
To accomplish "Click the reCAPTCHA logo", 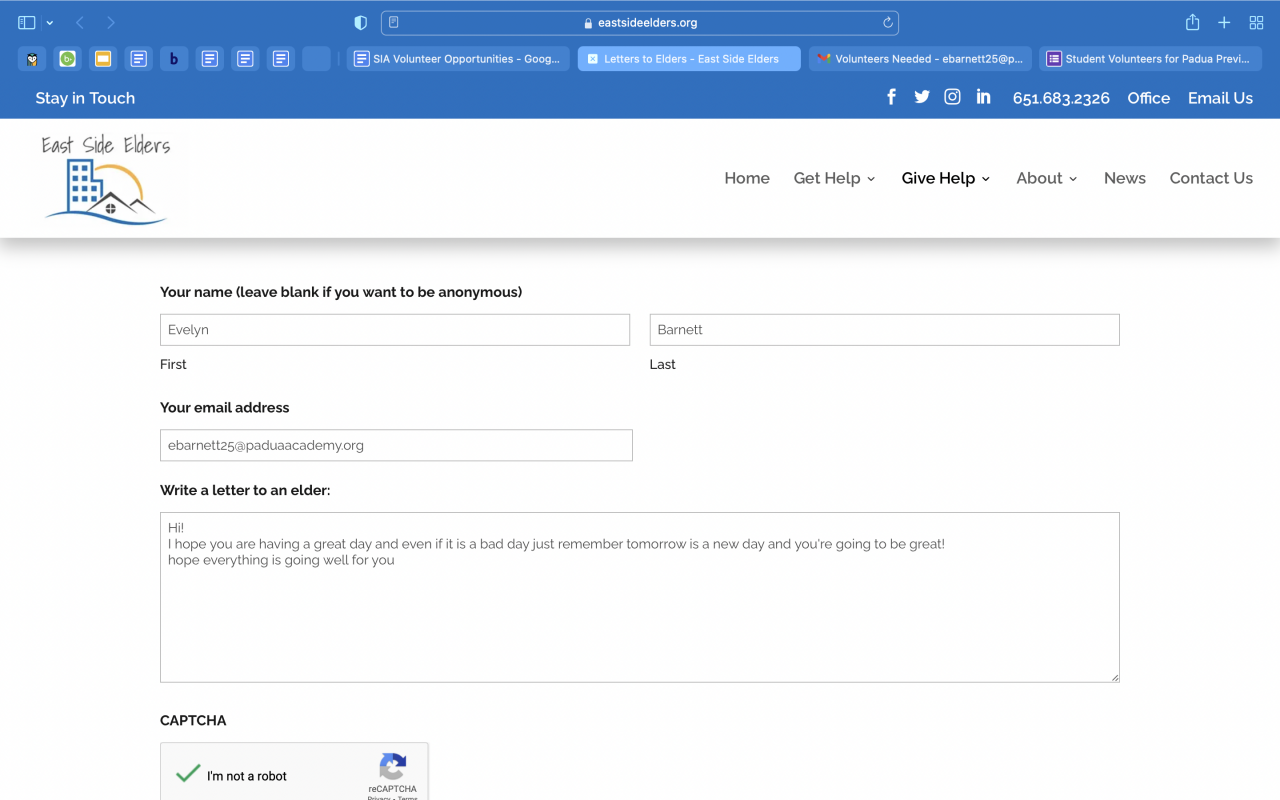I will tap(393, 767).
